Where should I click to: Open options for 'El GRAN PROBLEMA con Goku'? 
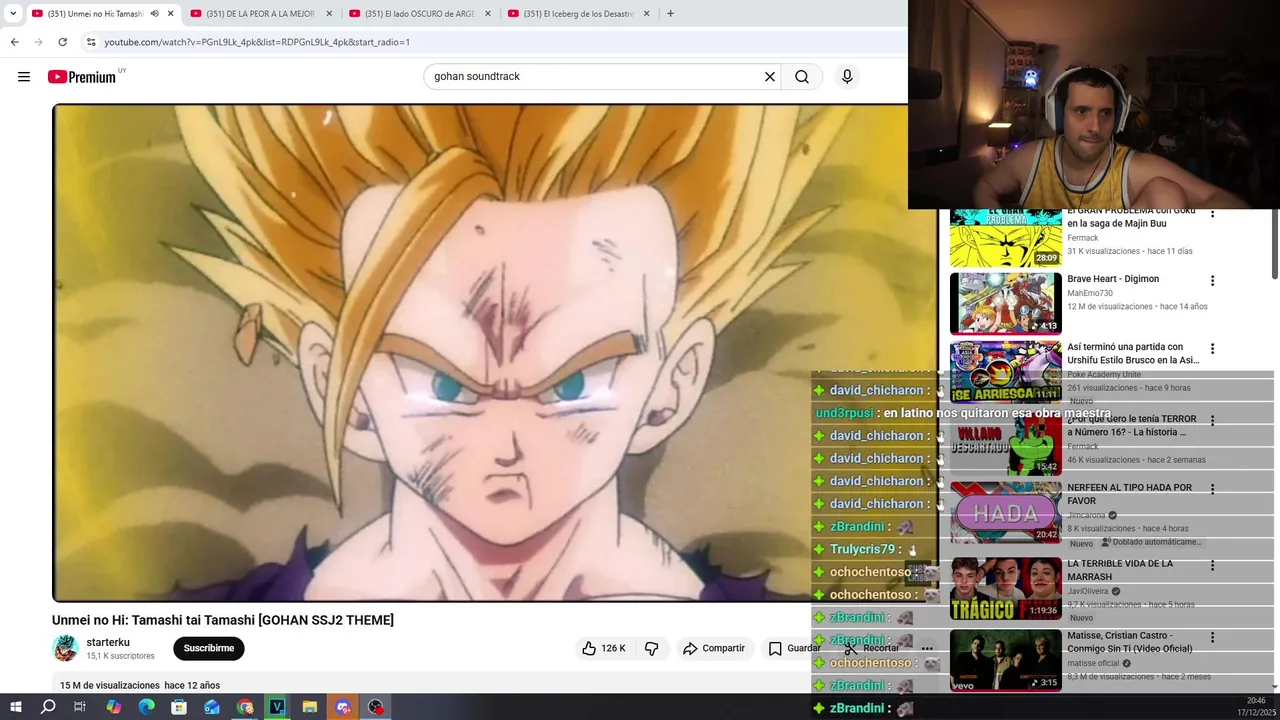pos(1212,214)
